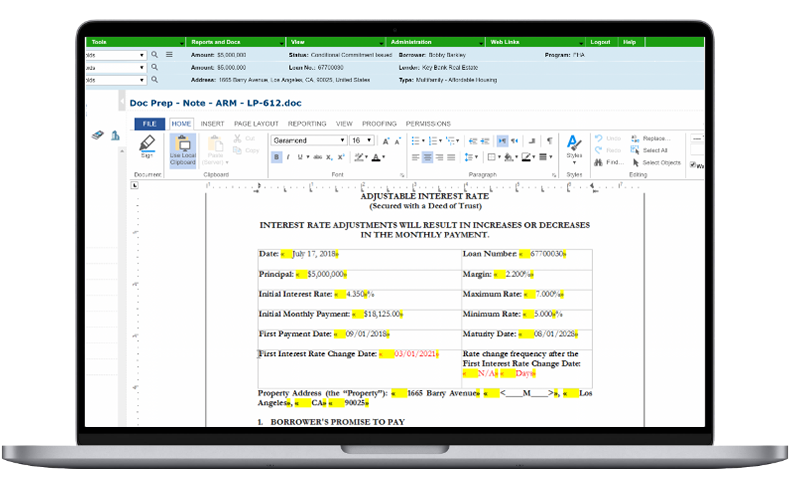Click the right-to-left text direction icon

514,140
